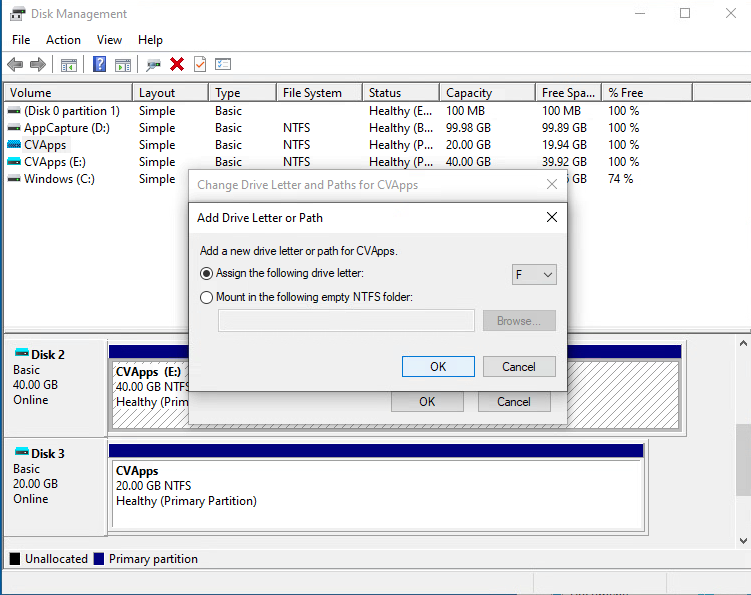This screenshot has height=595, width=751.
Task: Select the CVApps (E:) volume name
Action: point(55,162)
